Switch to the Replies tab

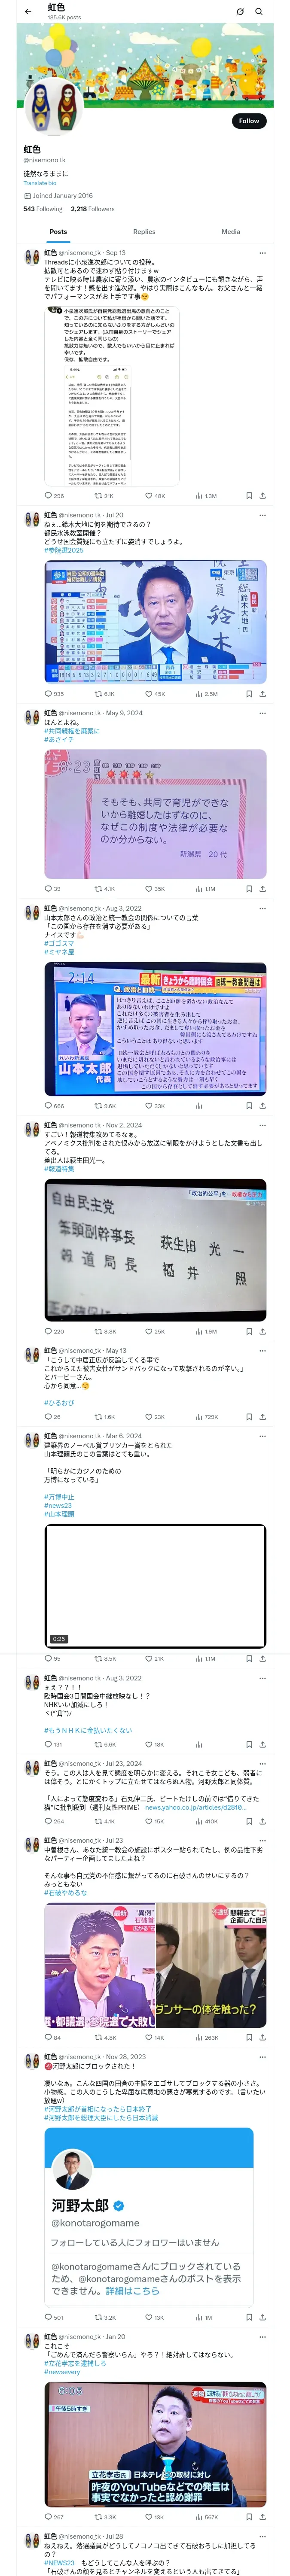144,231
